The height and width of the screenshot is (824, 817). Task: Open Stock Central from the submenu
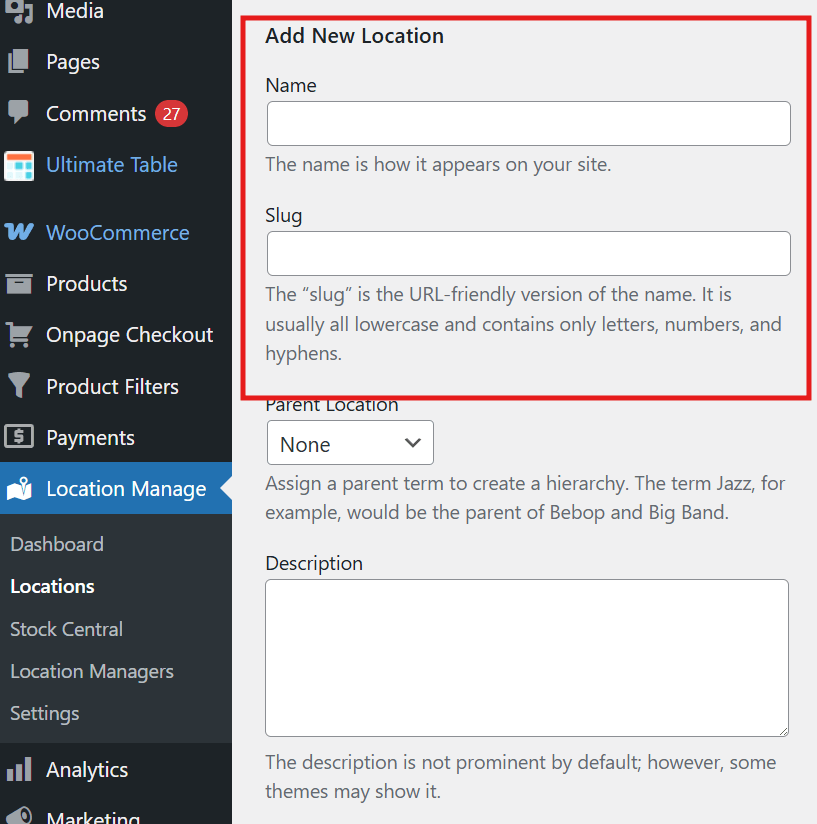[66, 629]
